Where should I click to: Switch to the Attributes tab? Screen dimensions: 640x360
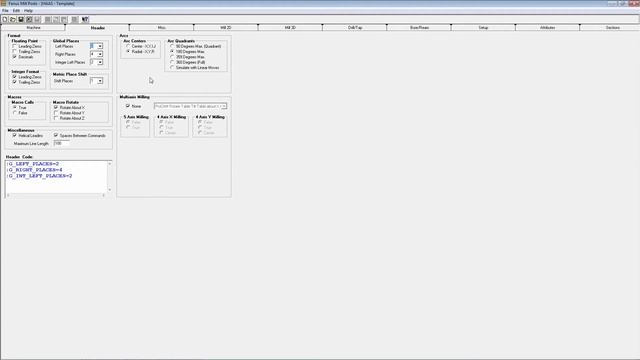tap(547, 28)
